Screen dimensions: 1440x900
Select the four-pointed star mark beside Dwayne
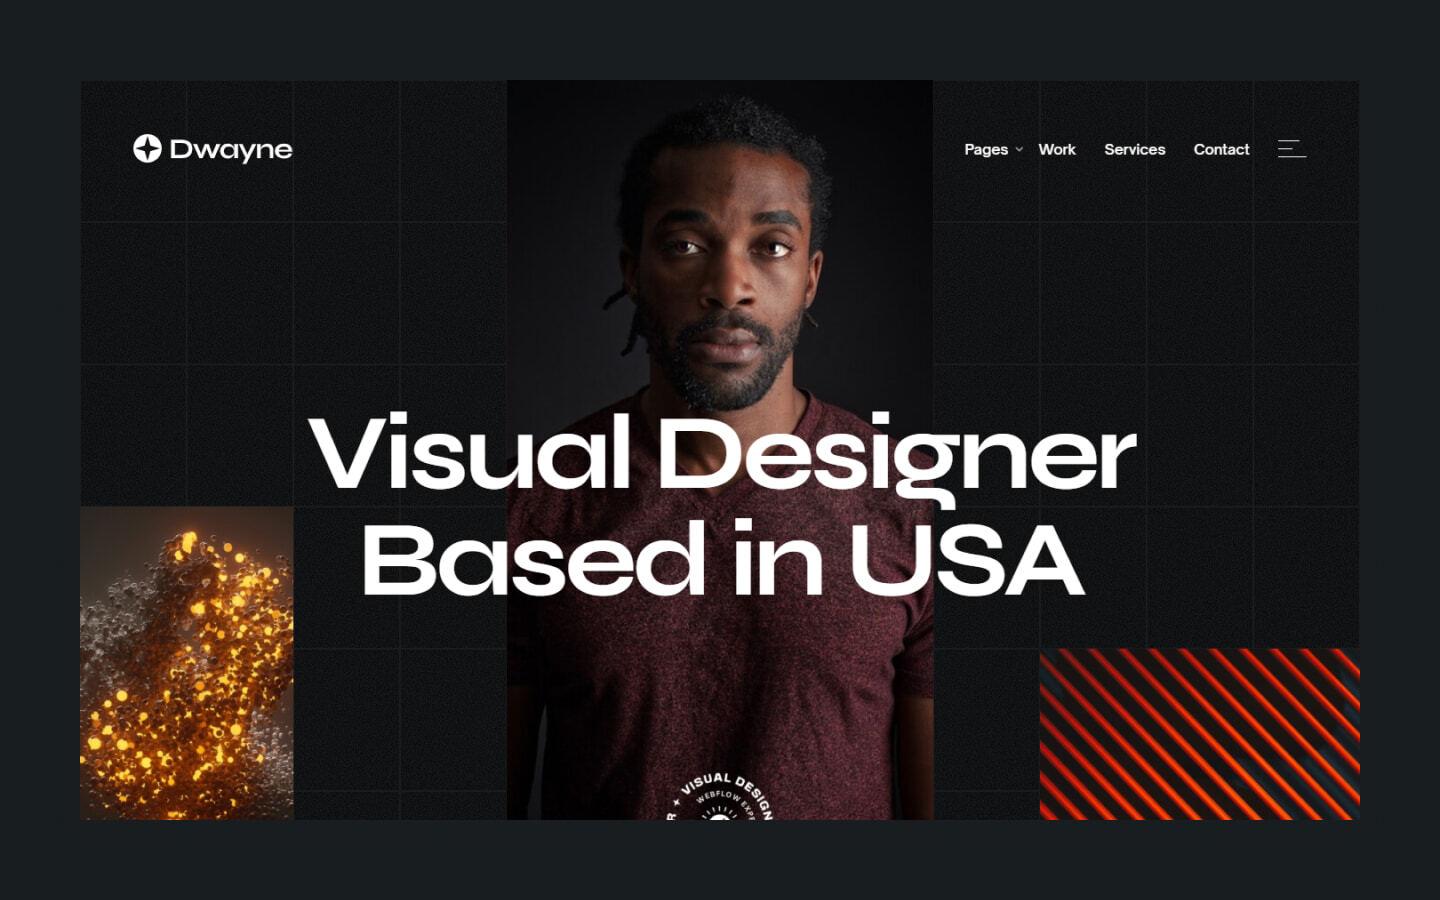click(x=147, y=149)
